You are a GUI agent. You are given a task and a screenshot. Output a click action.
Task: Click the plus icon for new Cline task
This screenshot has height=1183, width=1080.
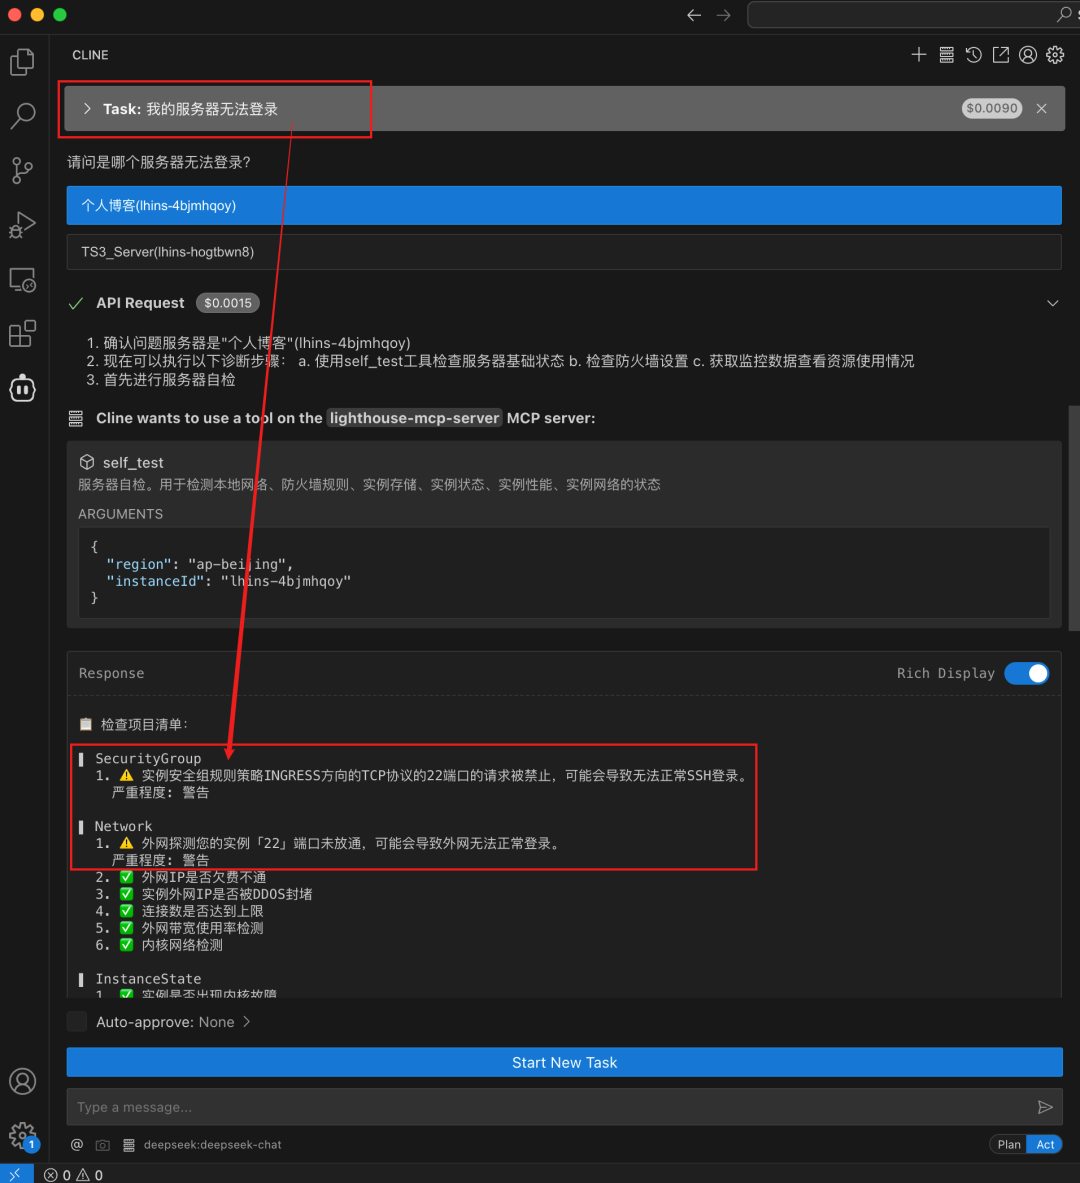coord(918,54)
